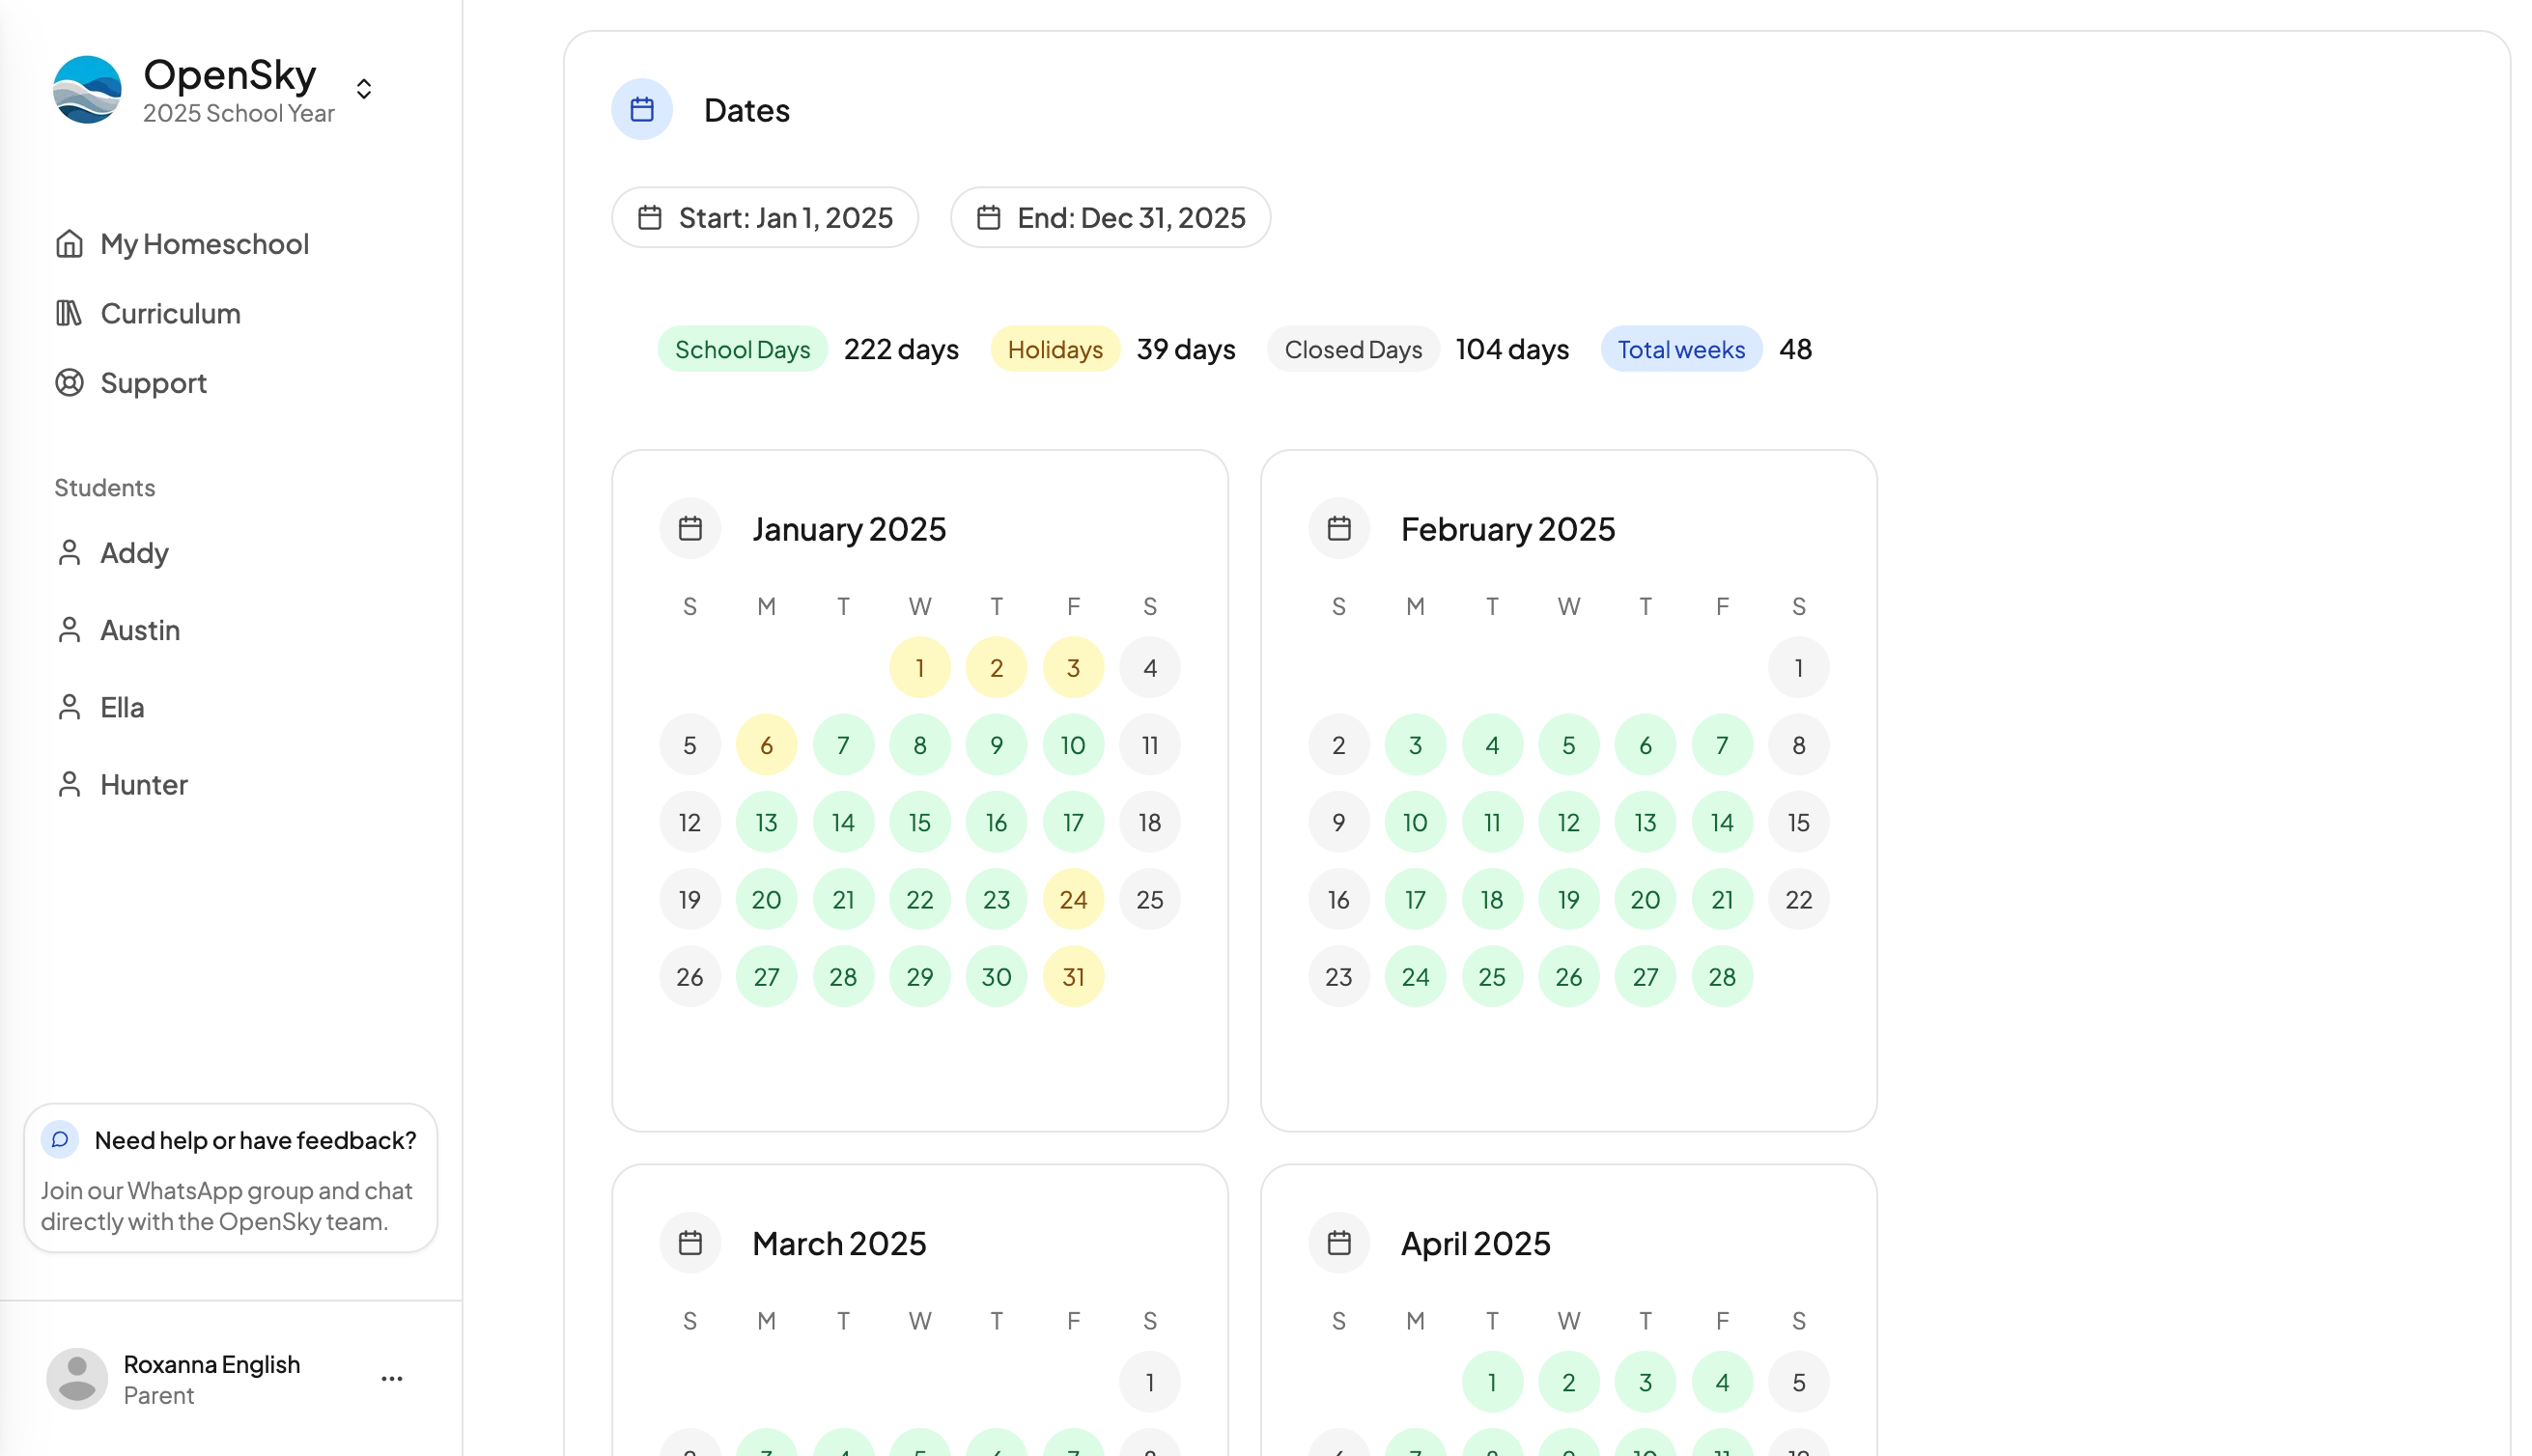This screenshot has width=2532, height=1456.
Task: Open Curriculum via the books icon
Action: [x=69, y=313]
